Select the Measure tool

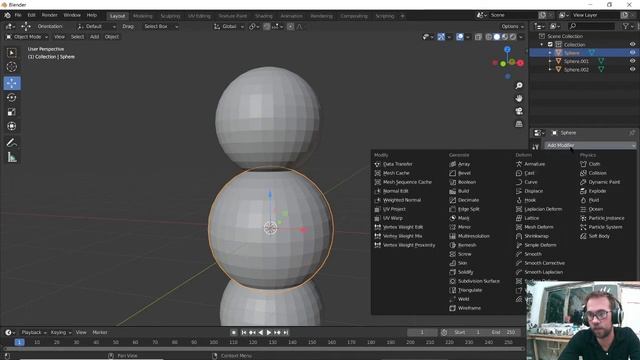[x=11, y=157]
